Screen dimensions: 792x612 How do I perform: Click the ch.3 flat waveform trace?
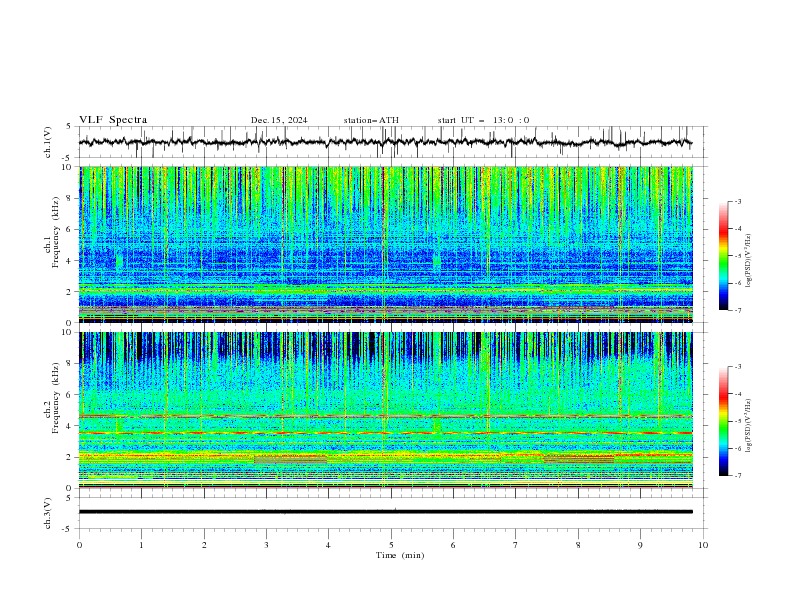pyautogui.click(x=386, y=512)
